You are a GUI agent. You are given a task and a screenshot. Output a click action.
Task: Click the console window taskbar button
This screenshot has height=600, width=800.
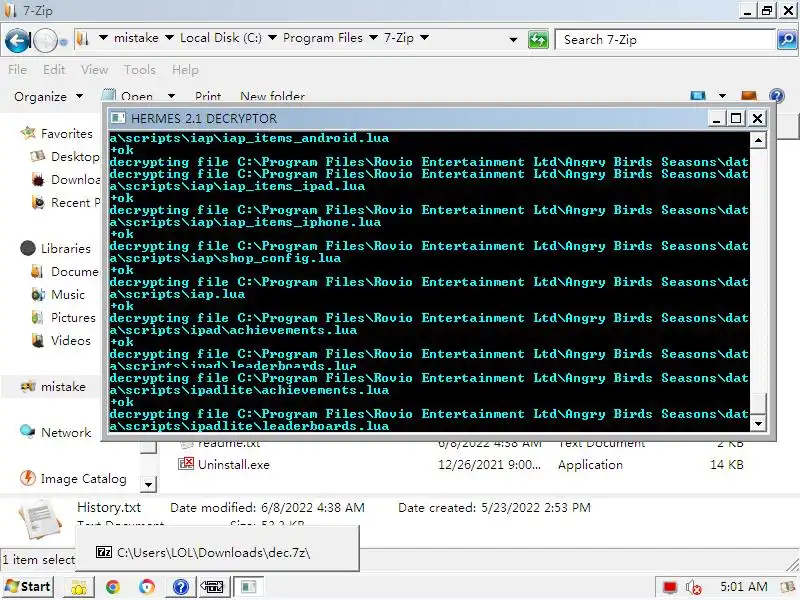coord(248,587)
